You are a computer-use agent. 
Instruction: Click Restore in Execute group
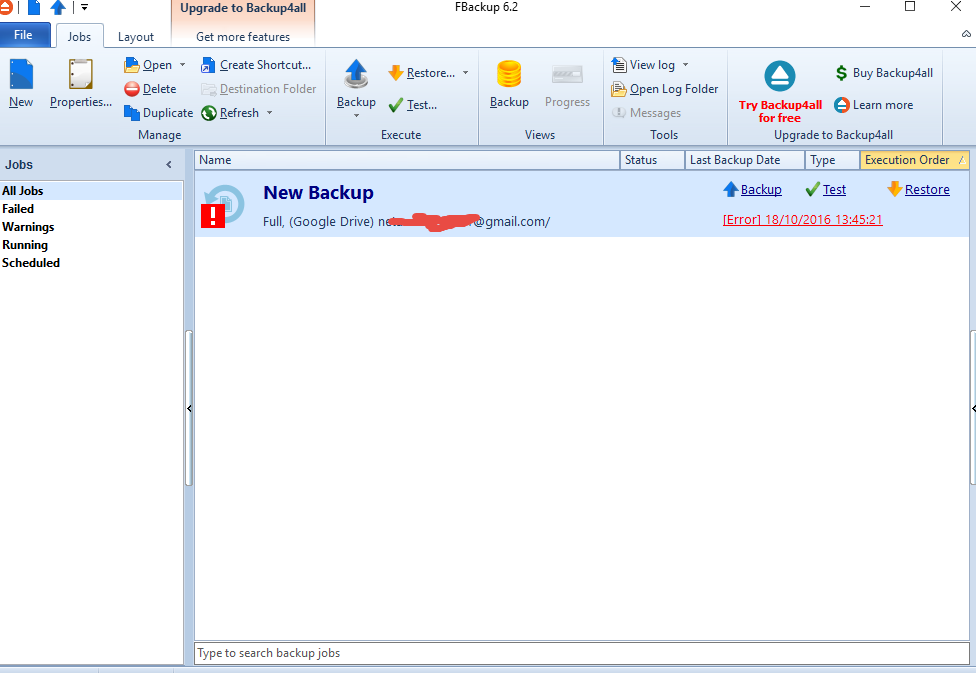pyautogui.click(x=421, y=73)
